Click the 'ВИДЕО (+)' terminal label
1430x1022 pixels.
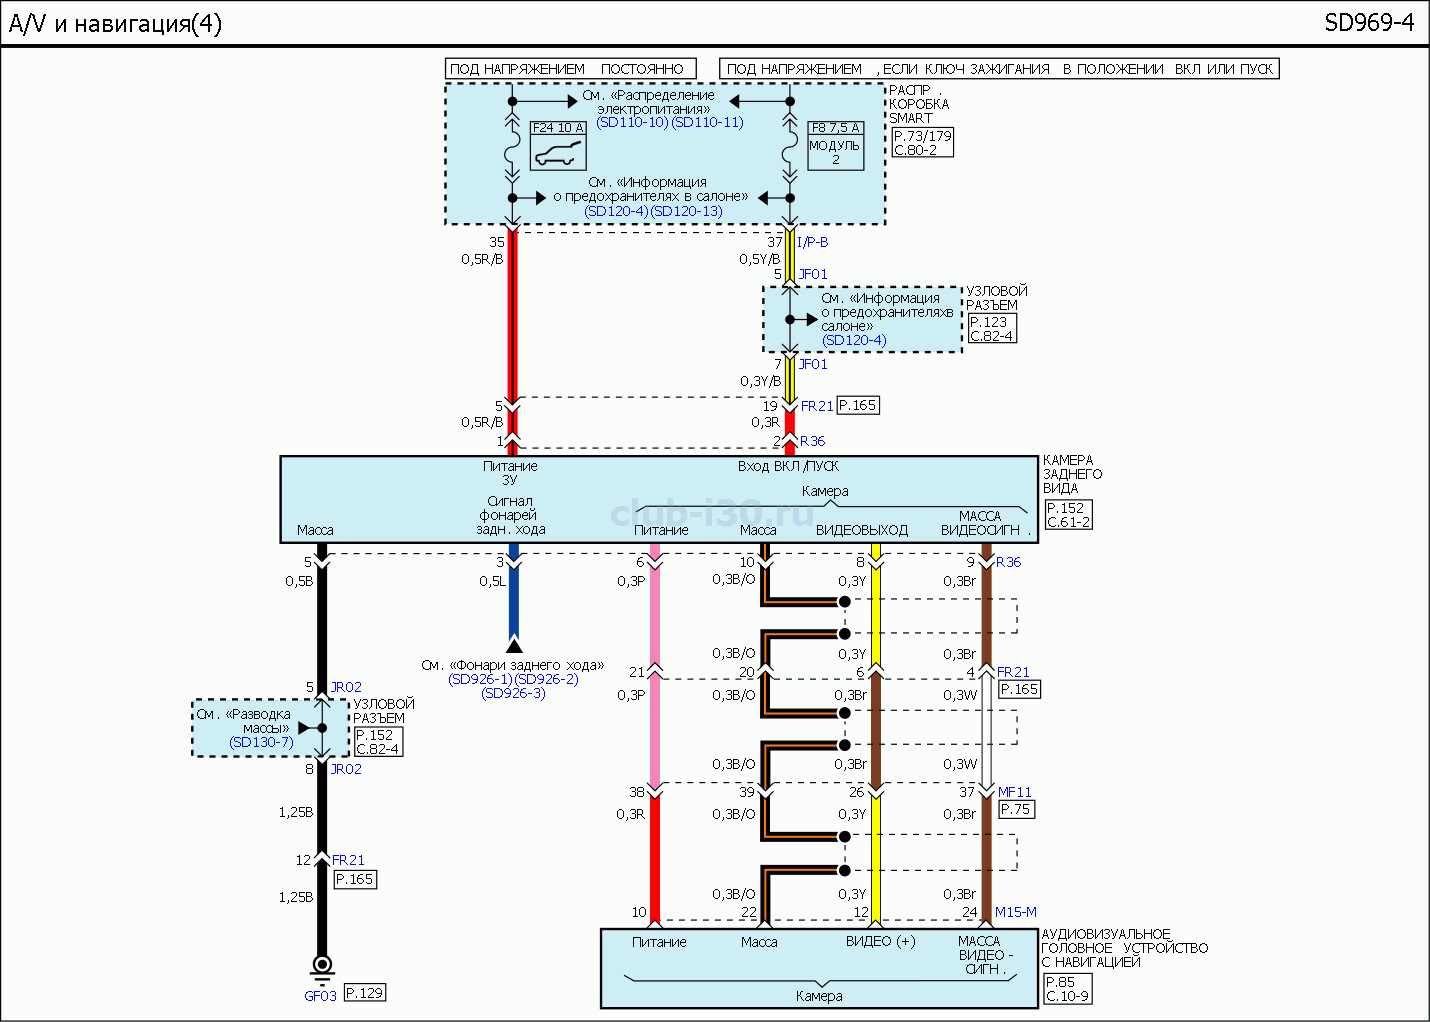tap(880, 941)
